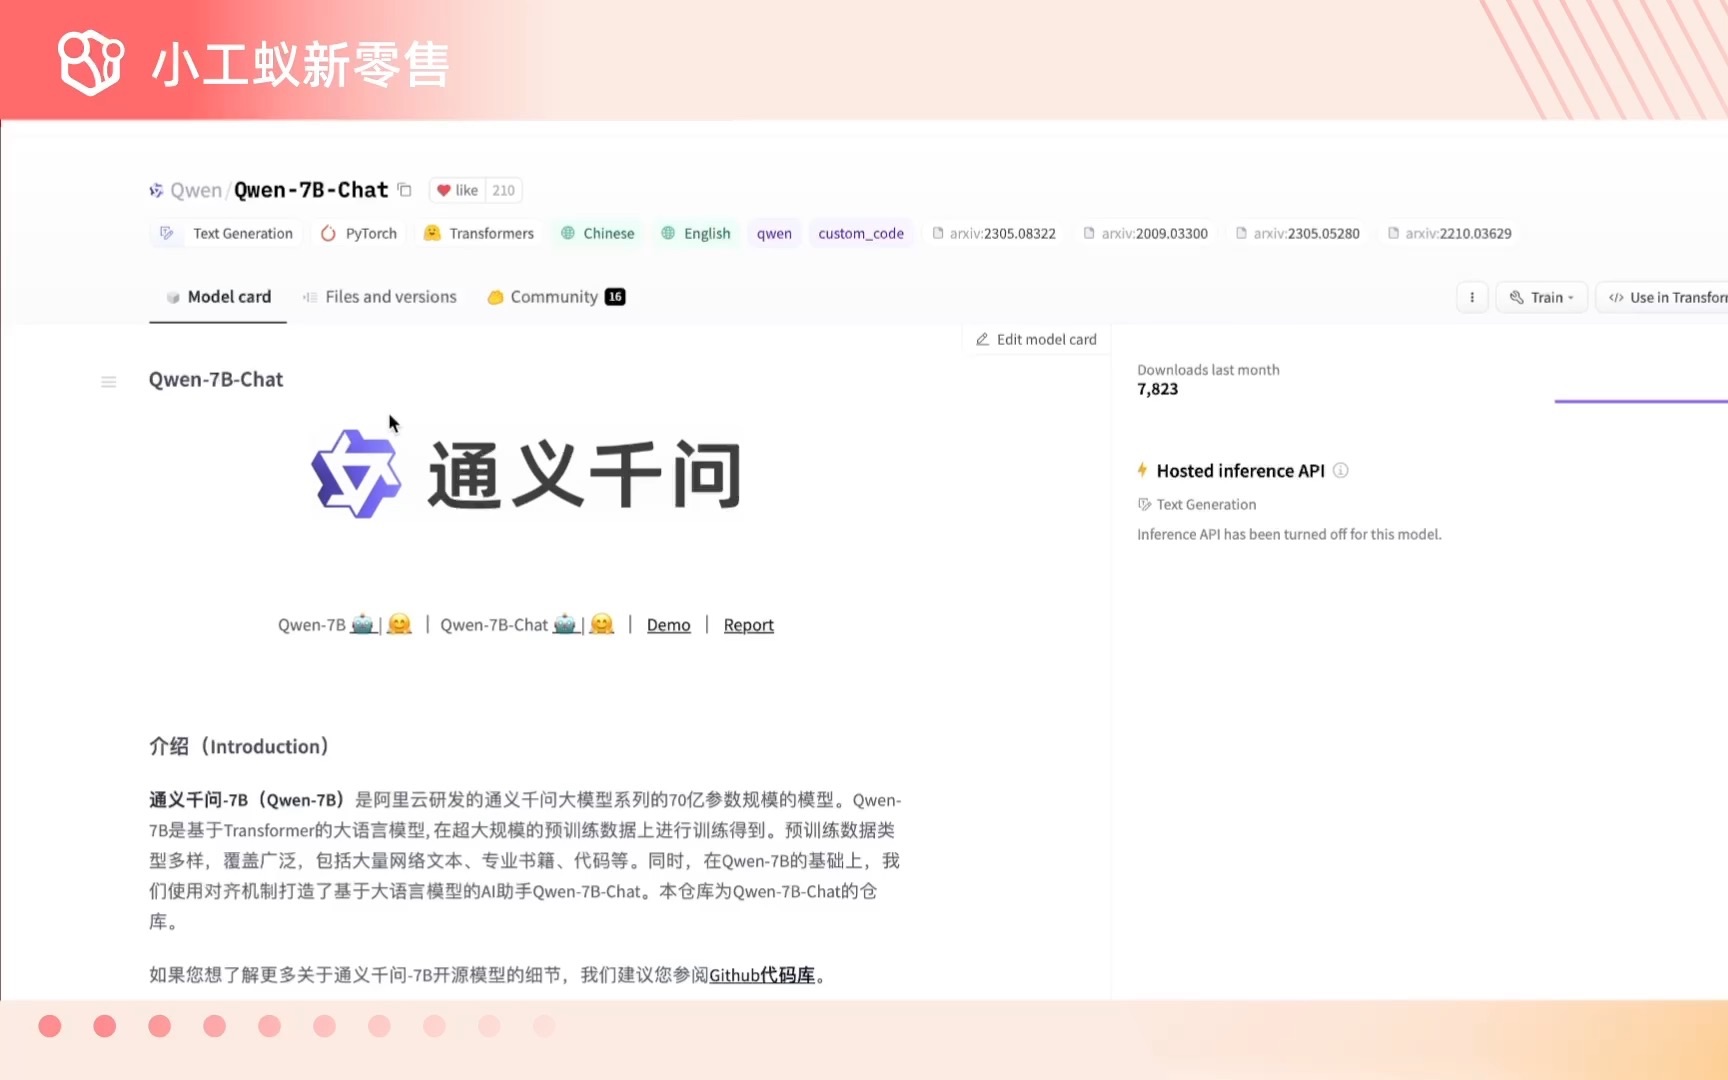Select the qwen tag

coord(774,233)
